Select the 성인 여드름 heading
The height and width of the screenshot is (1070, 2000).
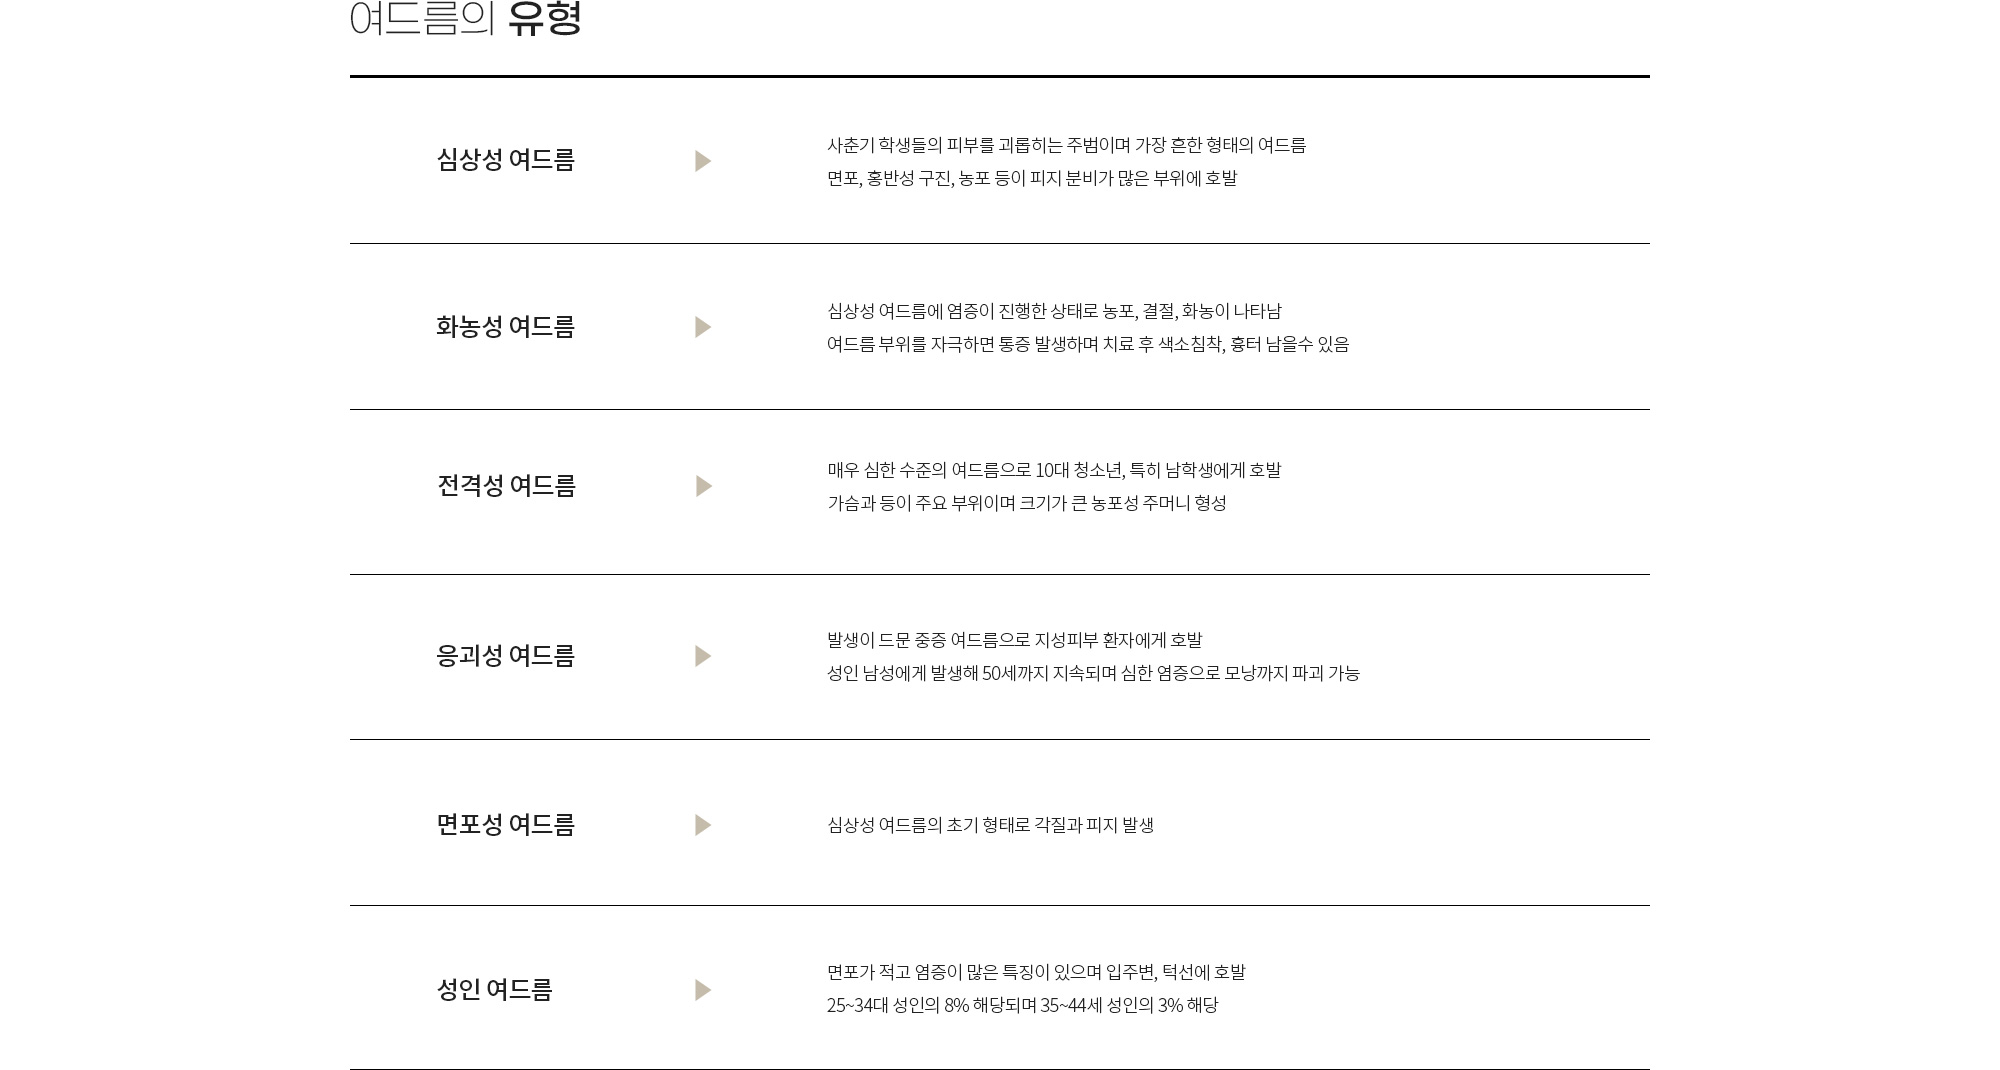tap(495, 990)
